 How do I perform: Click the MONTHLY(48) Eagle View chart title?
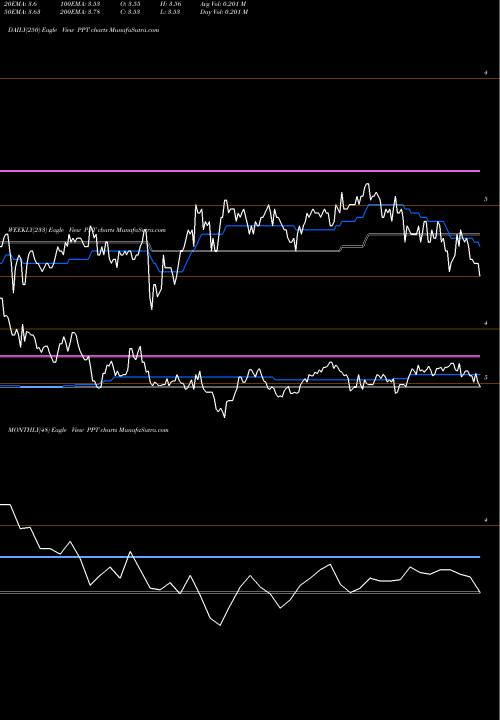click(88, 430)
